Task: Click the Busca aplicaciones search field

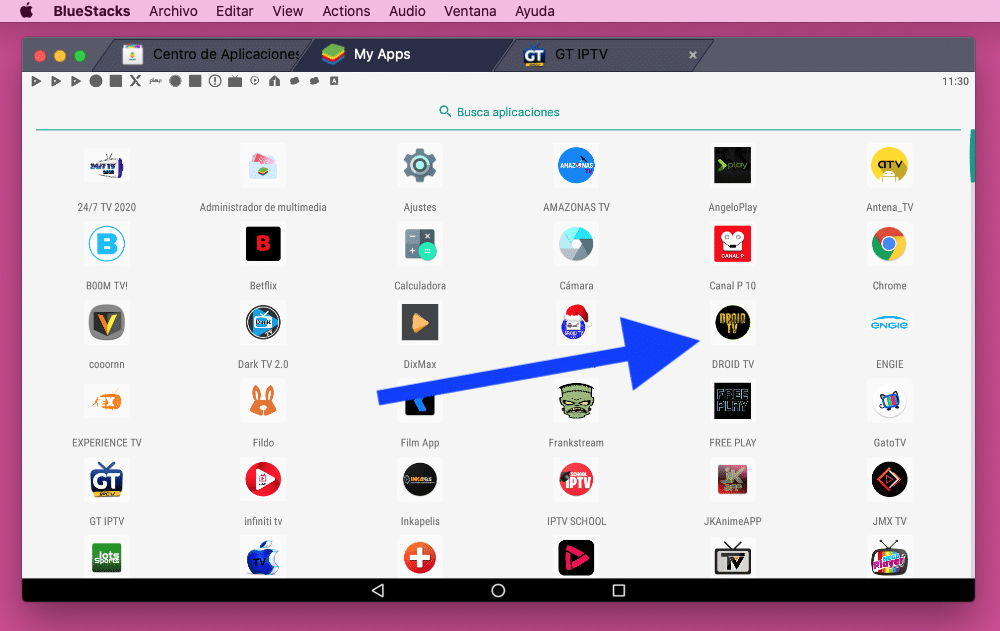Action: tap(498, 112)
